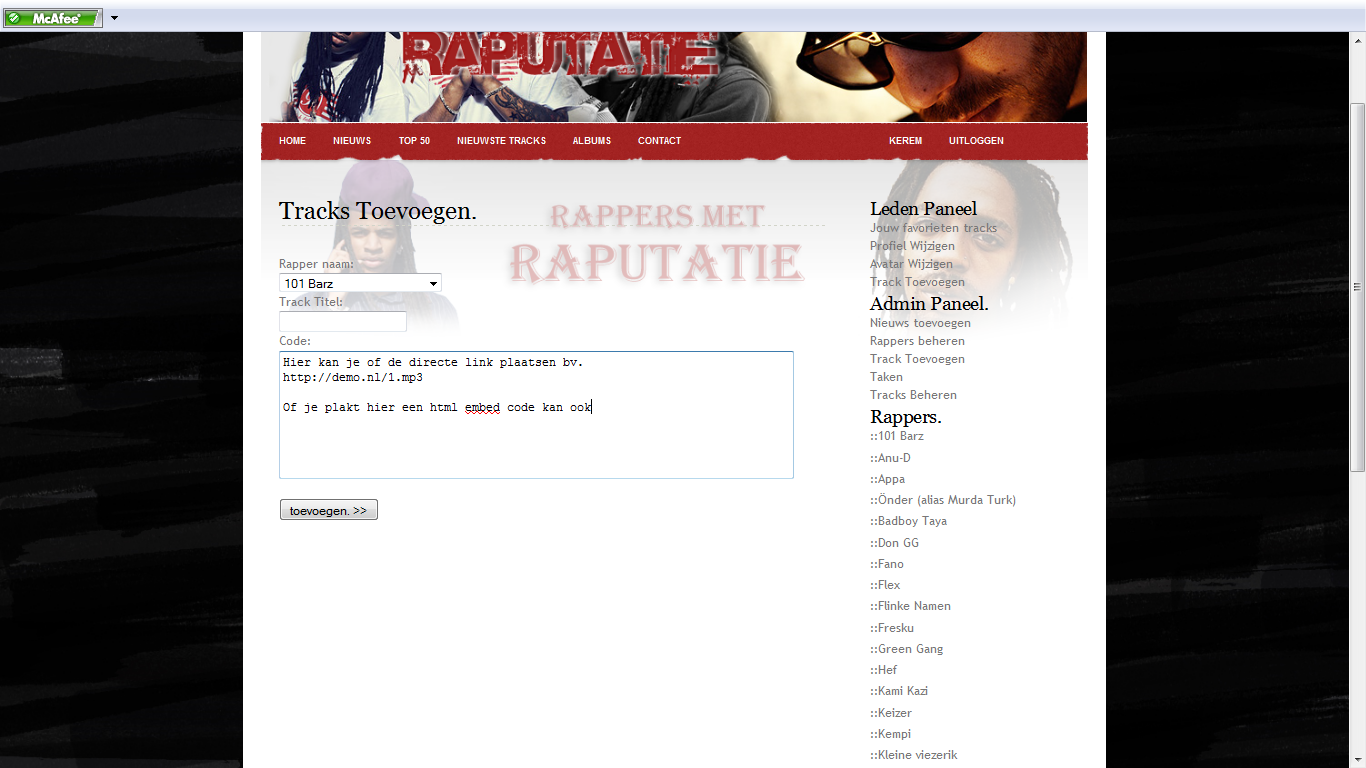
Task: Open Jouw favorieten tracks link
Action: (933, 228)
